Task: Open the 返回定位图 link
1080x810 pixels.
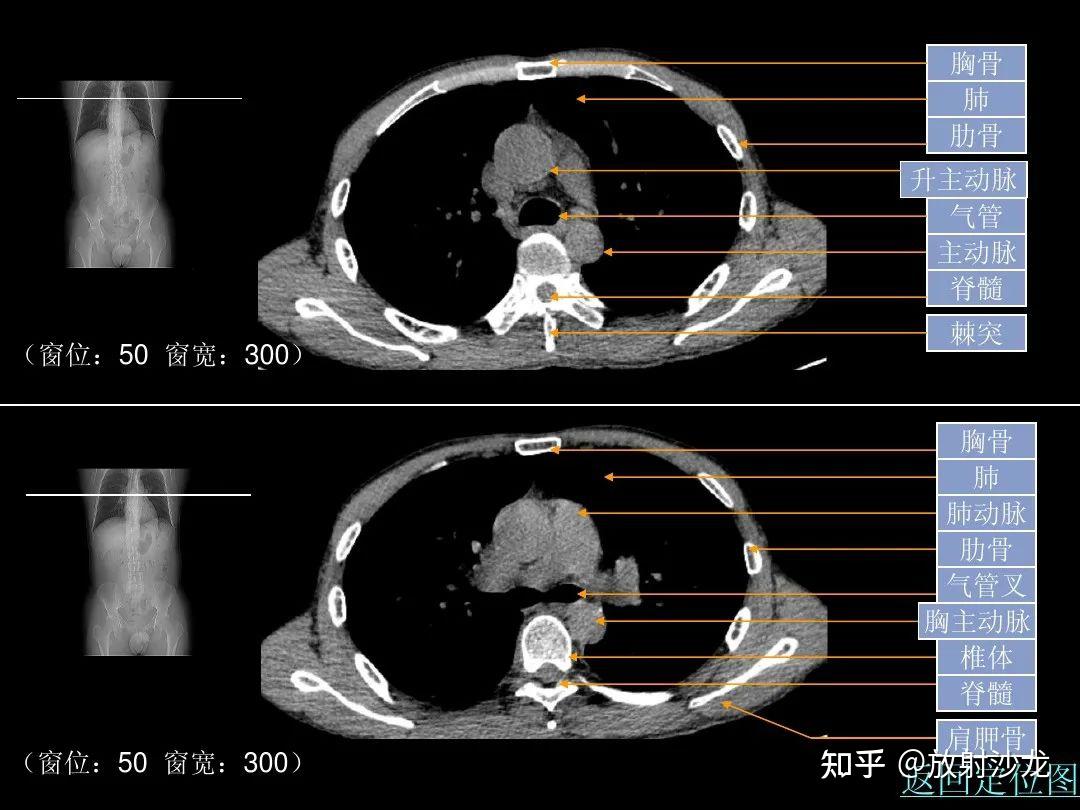Action: [990, 778]
